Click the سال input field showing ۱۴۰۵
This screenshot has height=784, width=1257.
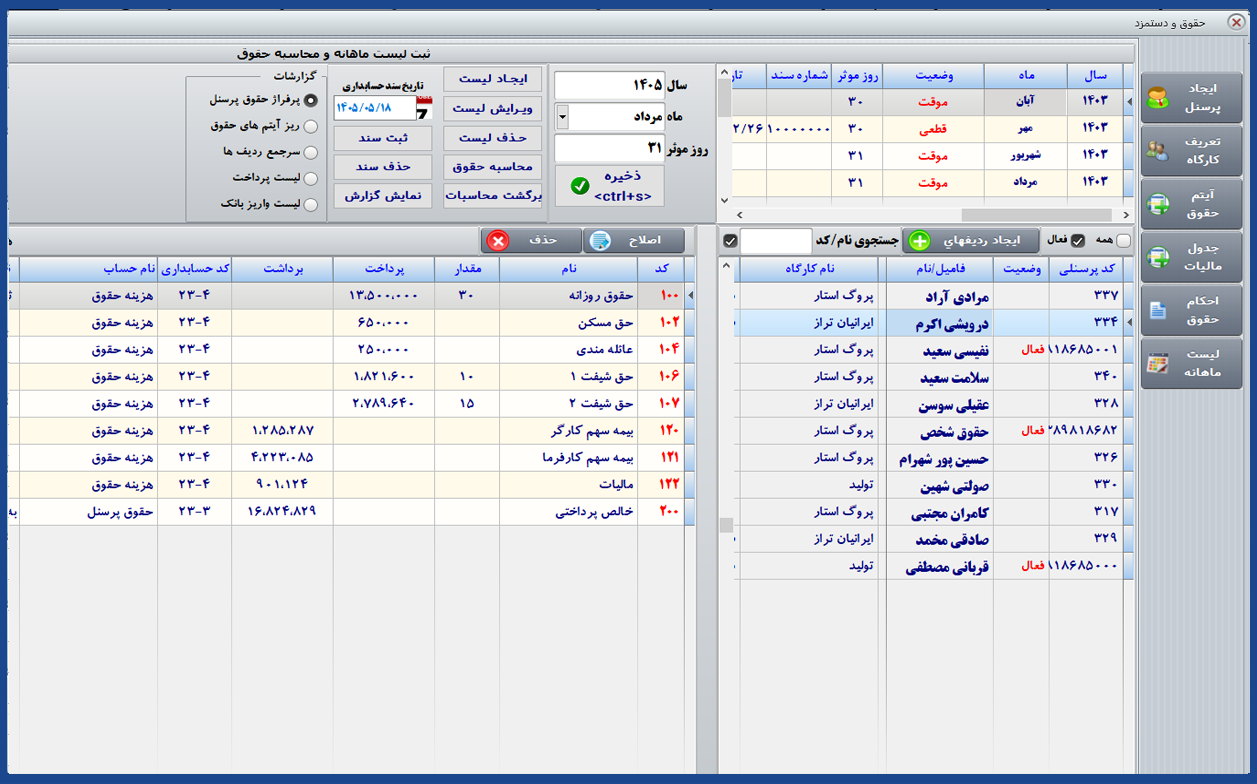[609, 86]
